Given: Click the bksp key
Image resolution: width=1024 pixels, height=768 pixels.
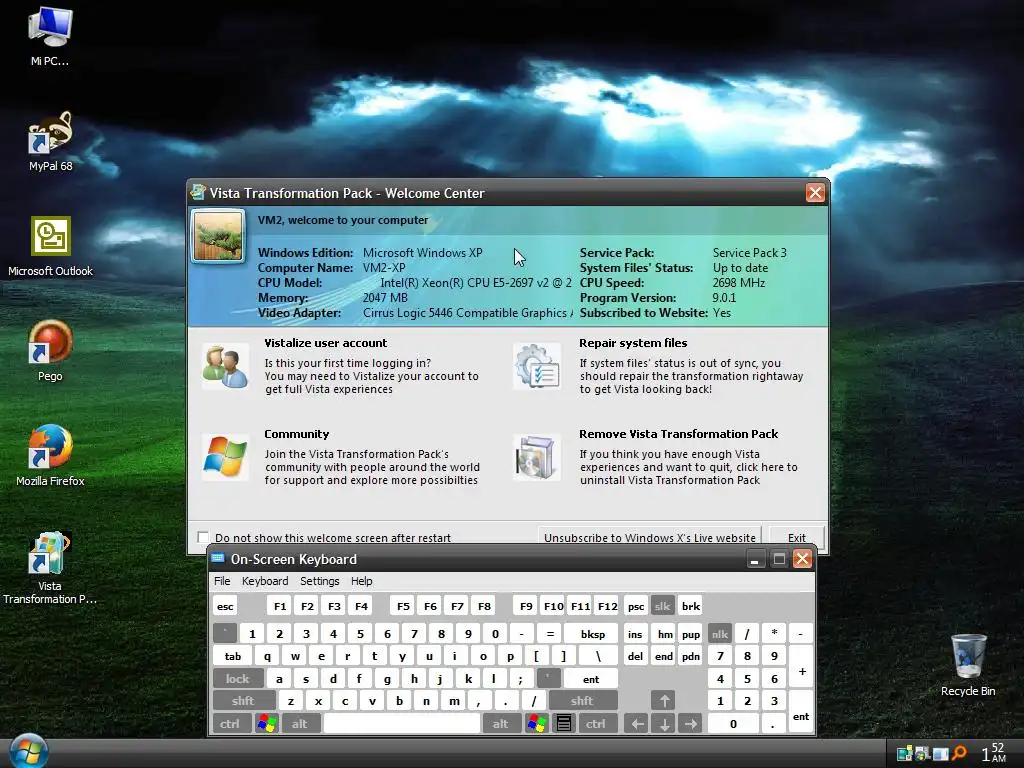Looking at the screenshot, I should coord(593,633).
